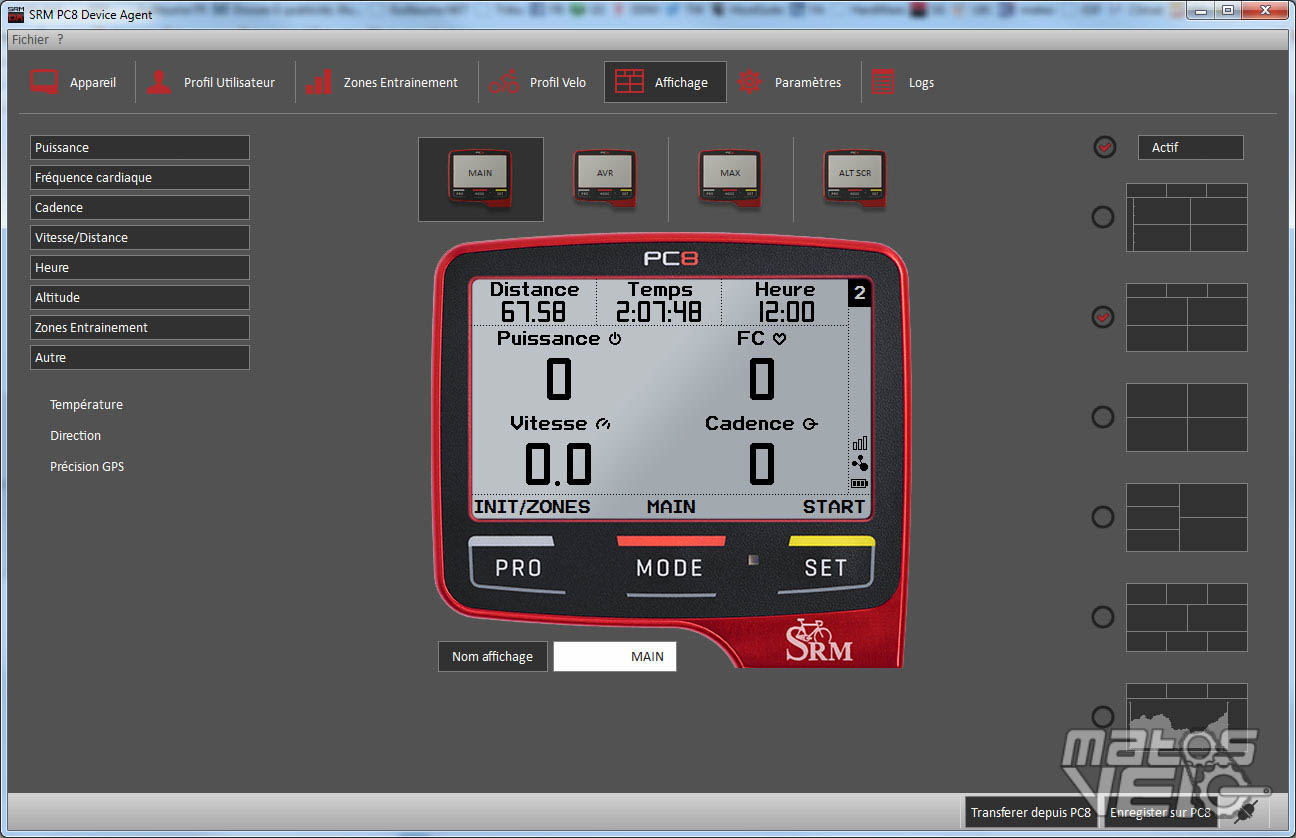Image resolution: width=1296 pixels, height=838 pixels.
Task: Click Transferer depuis PC8 button
Action: pyautogui.click(x=1031, y=812)
